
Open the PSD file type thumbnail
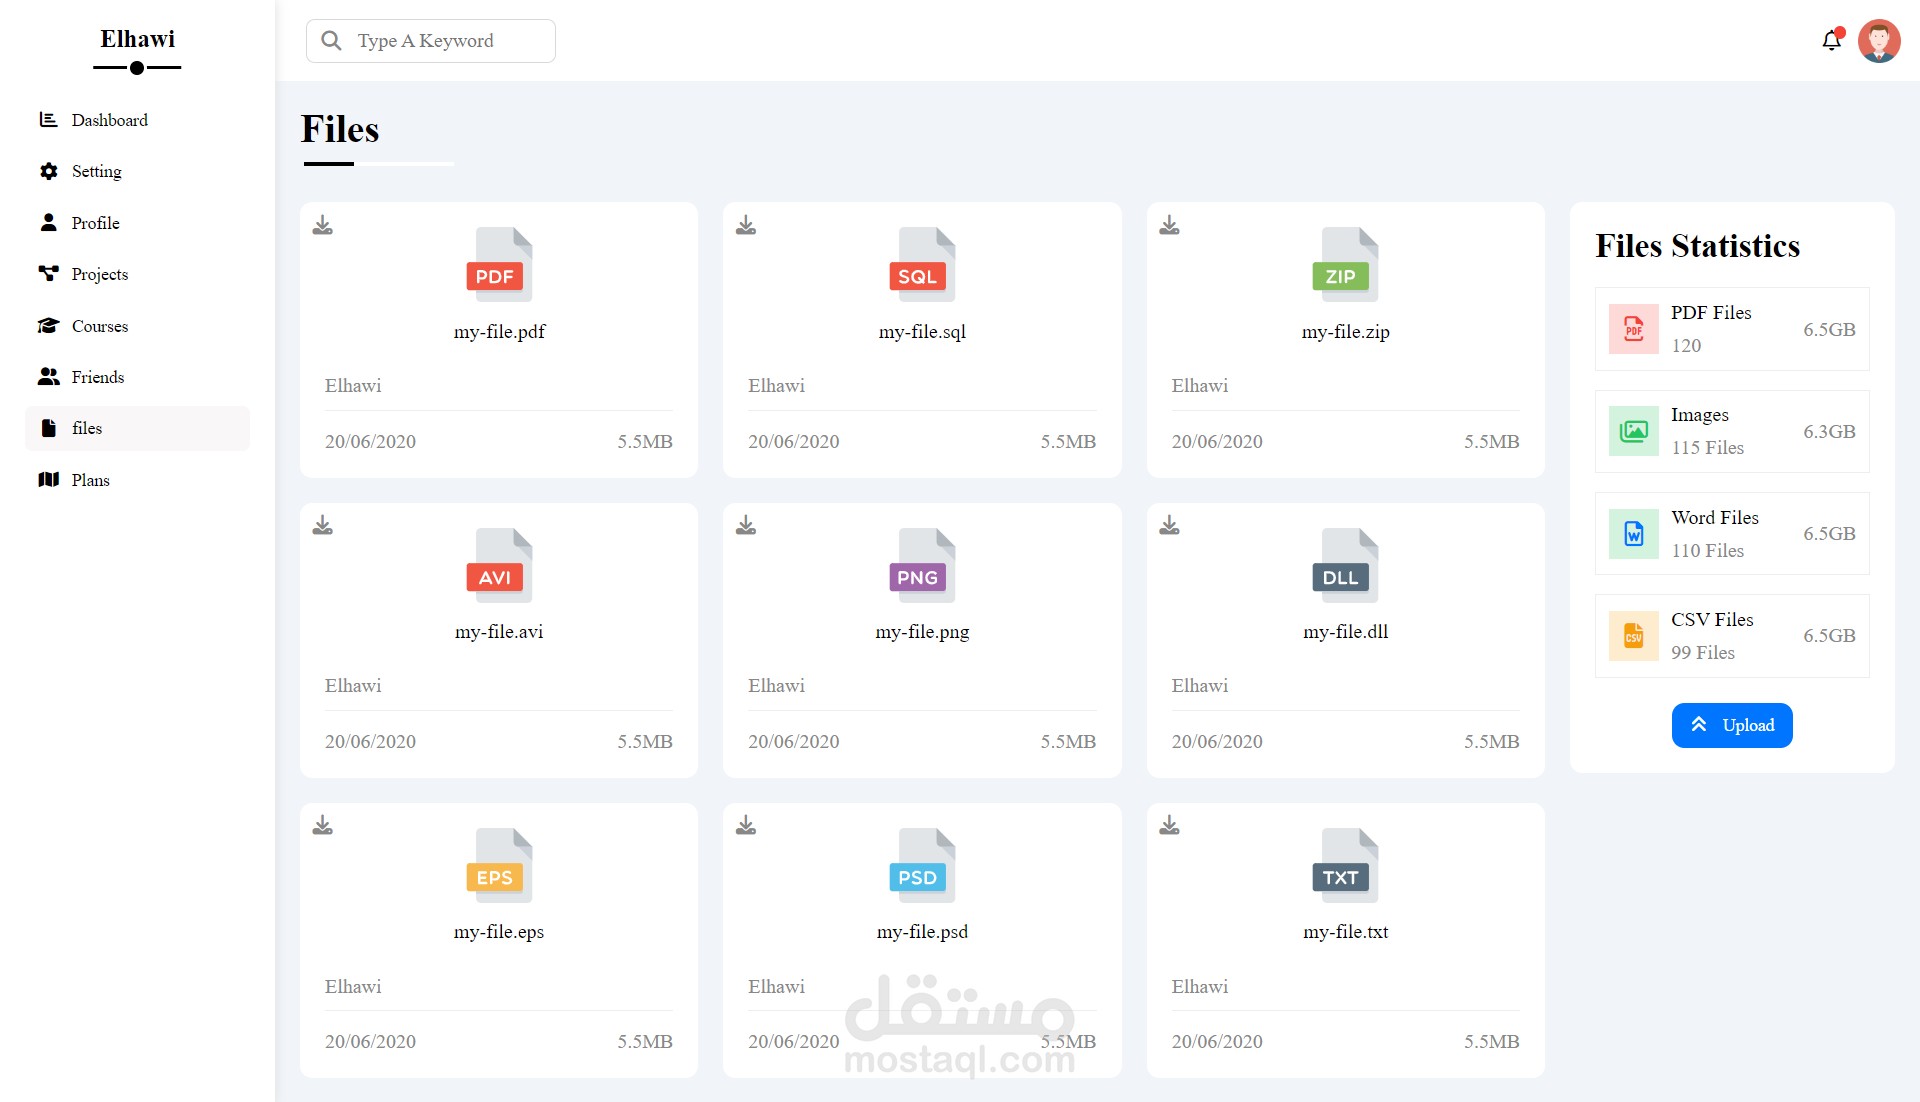coord(921,865)
